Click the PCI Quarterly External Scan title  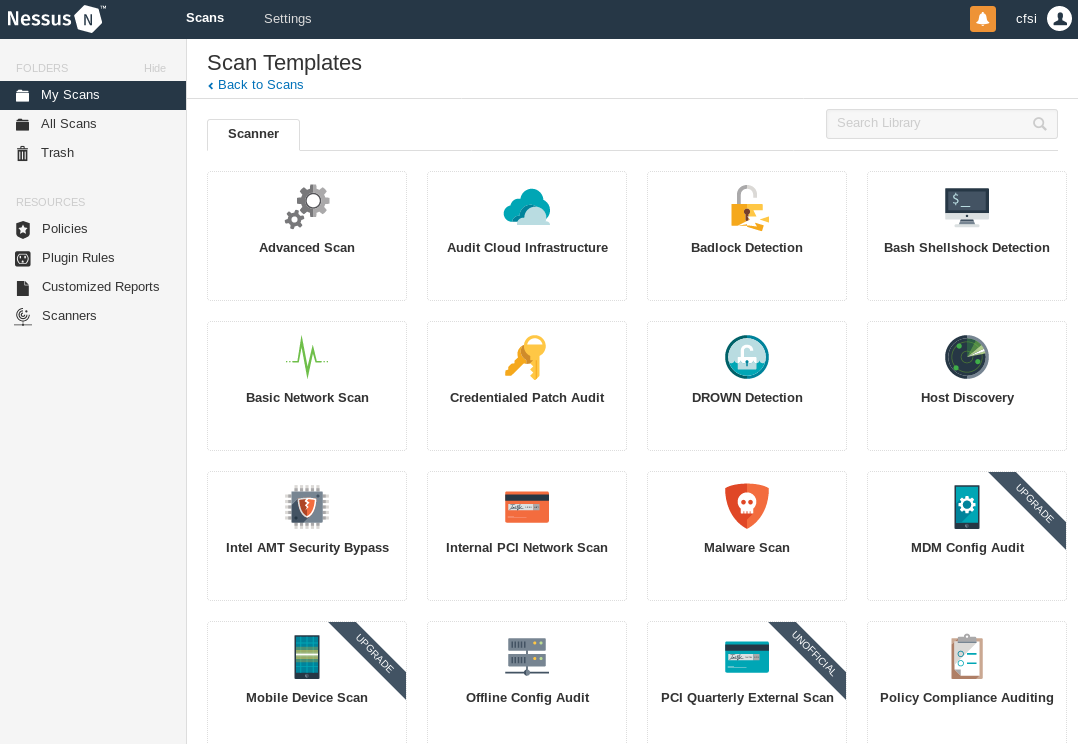[x=747, y=697]
